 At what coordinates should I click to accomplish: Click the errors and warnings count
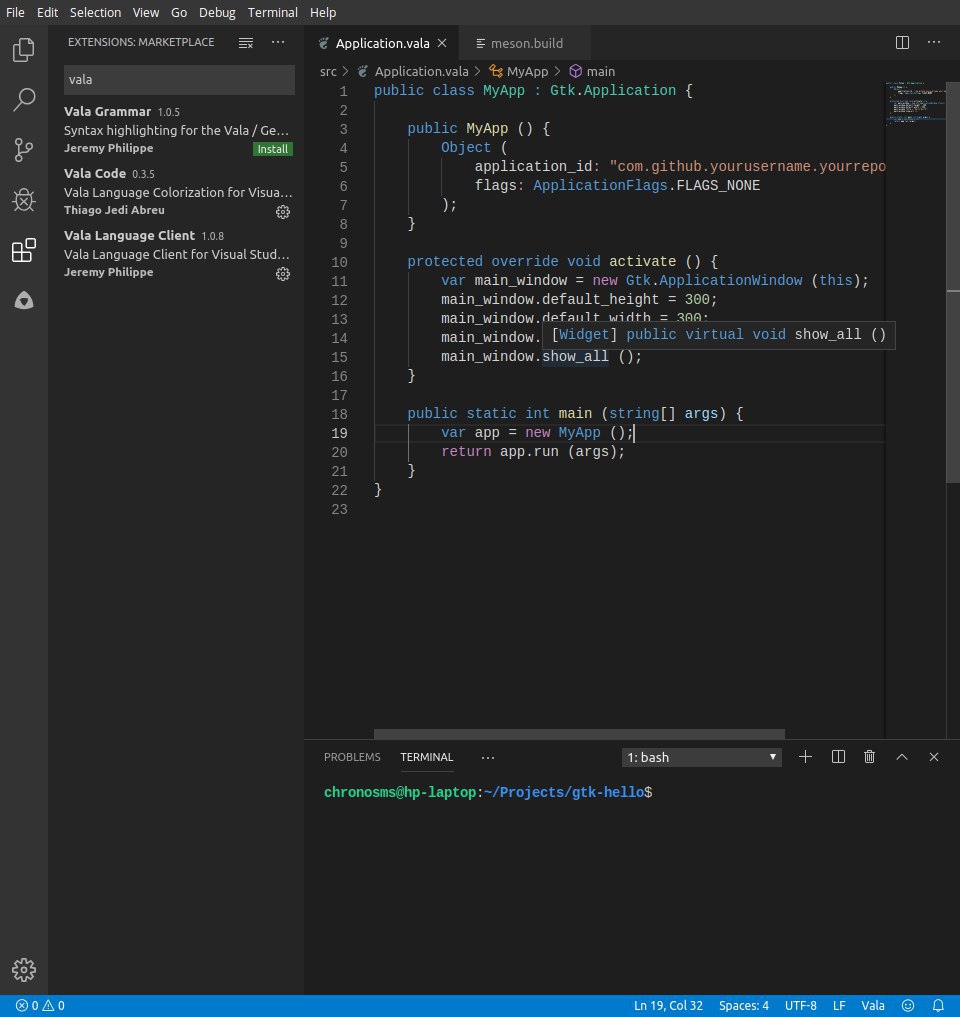40,1005
